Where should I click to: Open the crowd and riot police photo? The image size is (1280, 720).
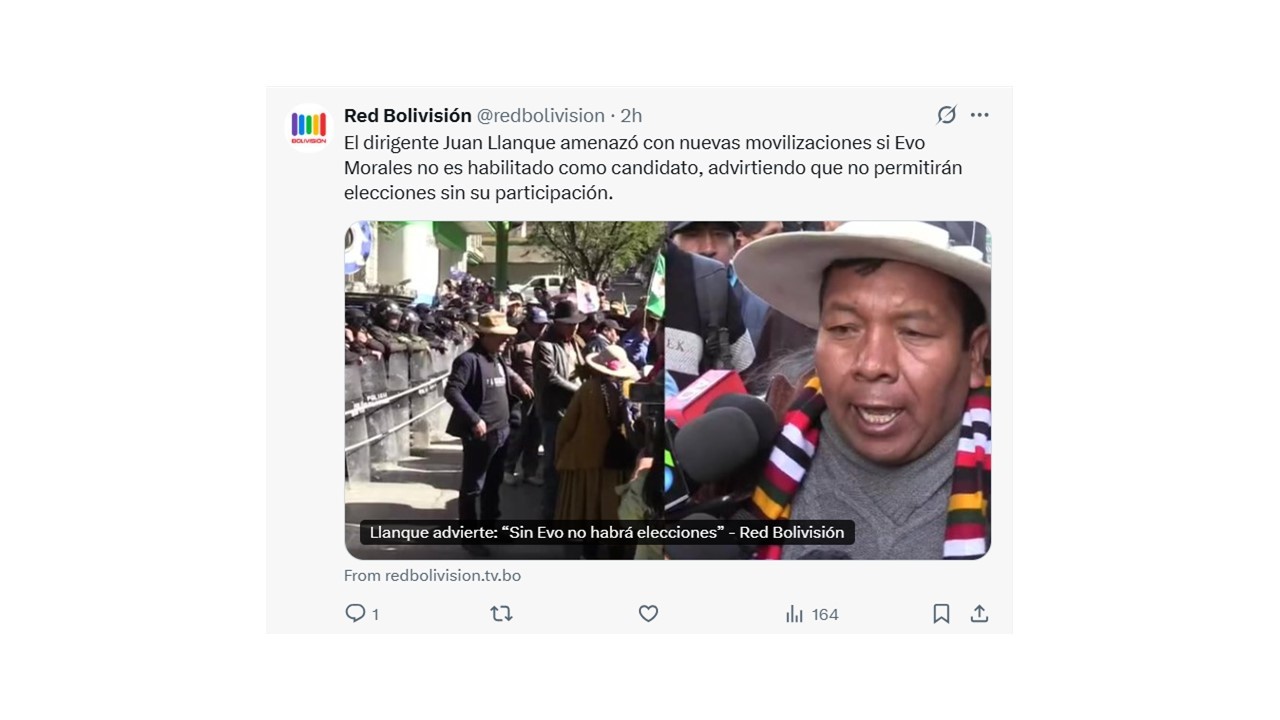(x=505, y=390)
